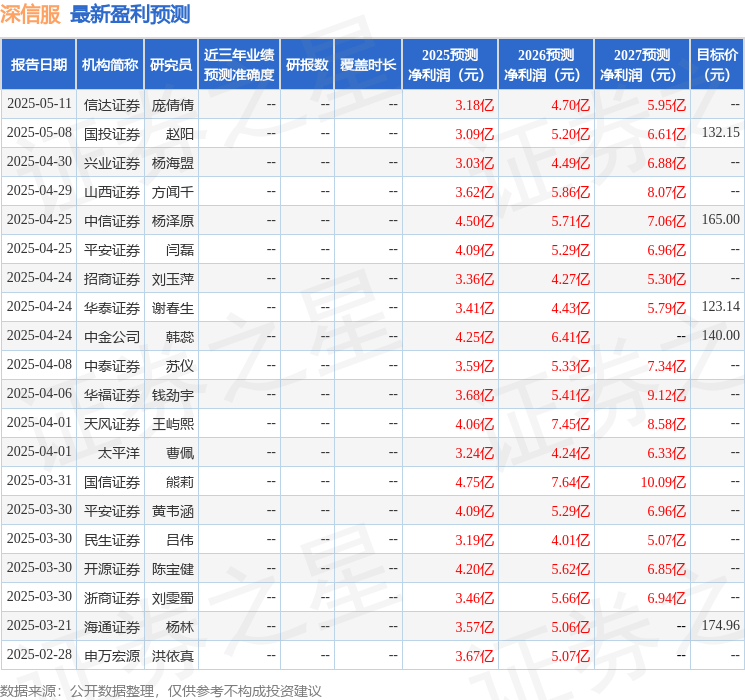Click the 目标价 column header
This screenshot has height=700, width=745.
coord(717,65)
